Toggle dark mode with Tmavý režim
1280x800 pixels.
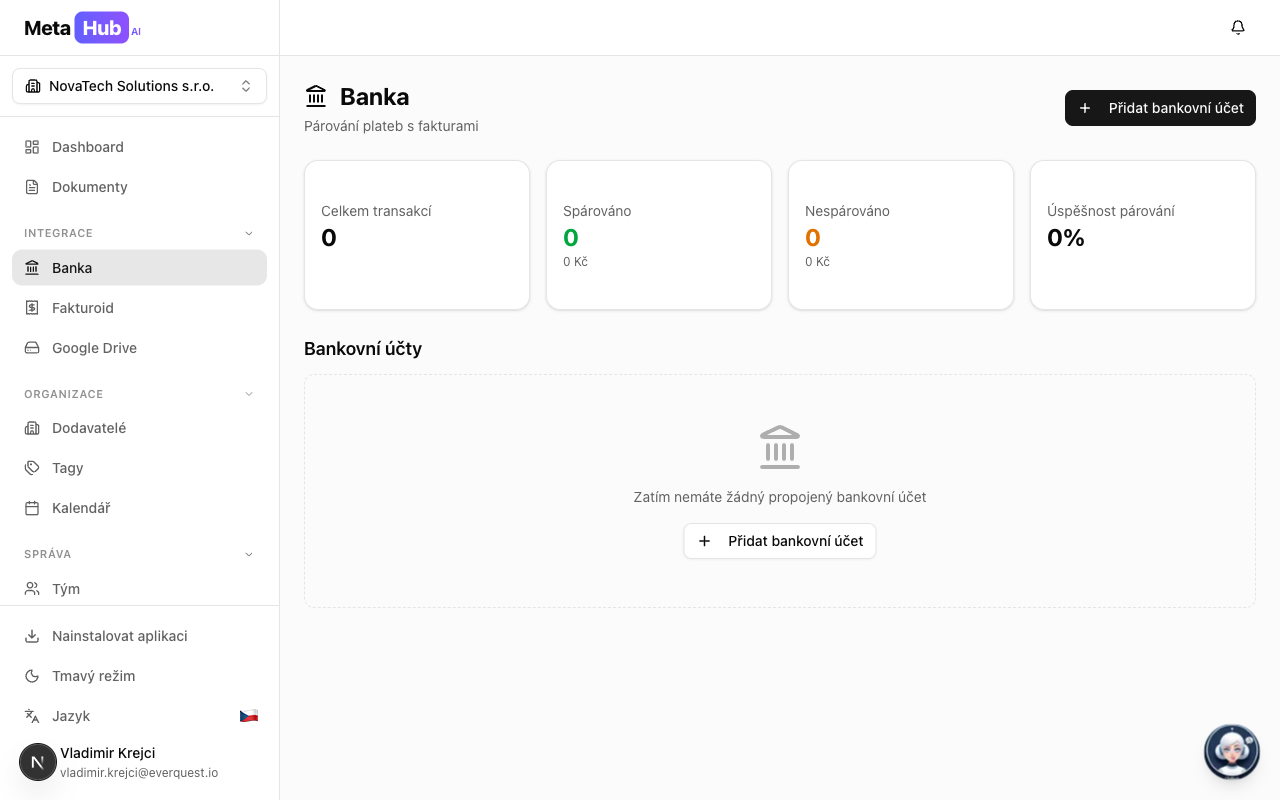point(93,676)
